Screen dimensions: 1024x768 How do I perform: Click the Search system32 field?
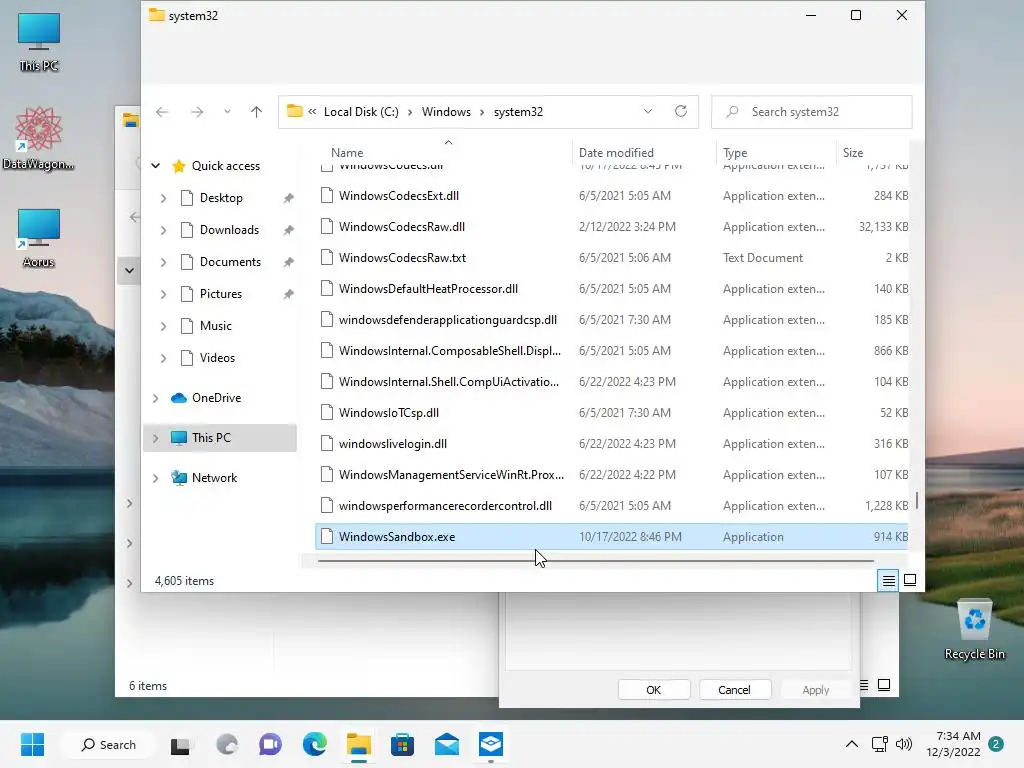[811, 112]
